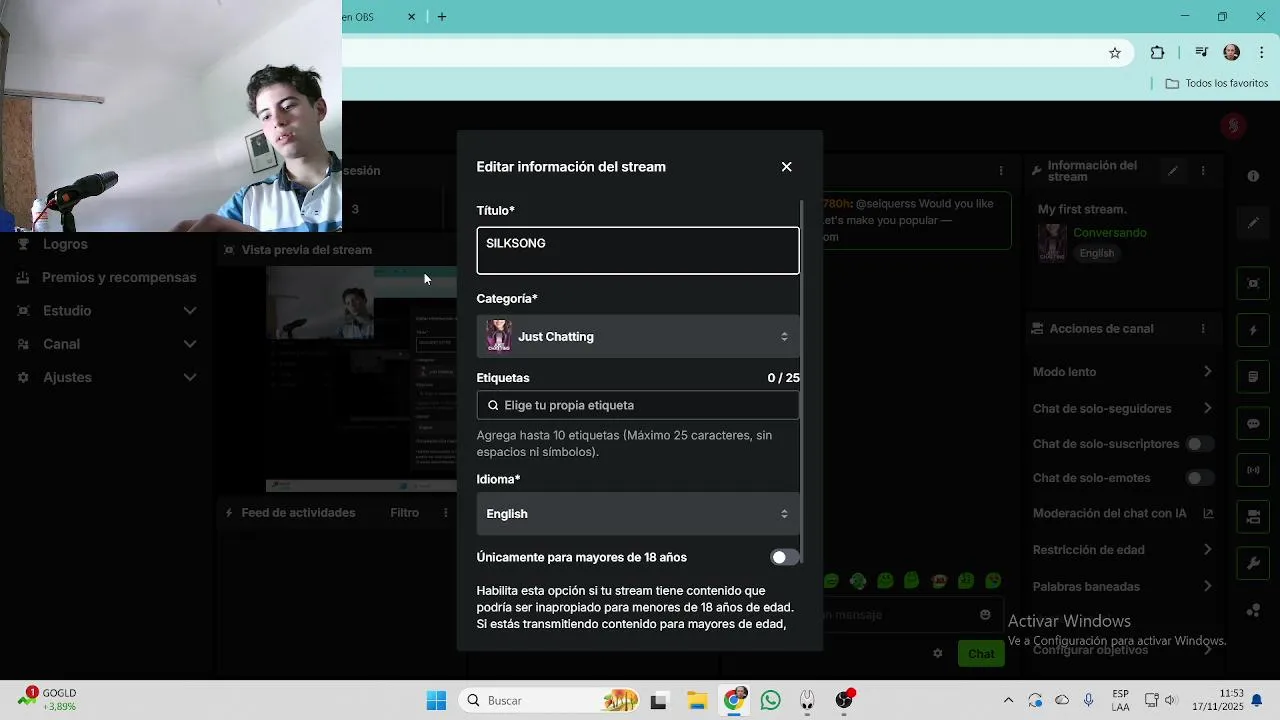
Task: Click the lightning bolt icon in right sidebar
Action: click(x=1253, y=330)
